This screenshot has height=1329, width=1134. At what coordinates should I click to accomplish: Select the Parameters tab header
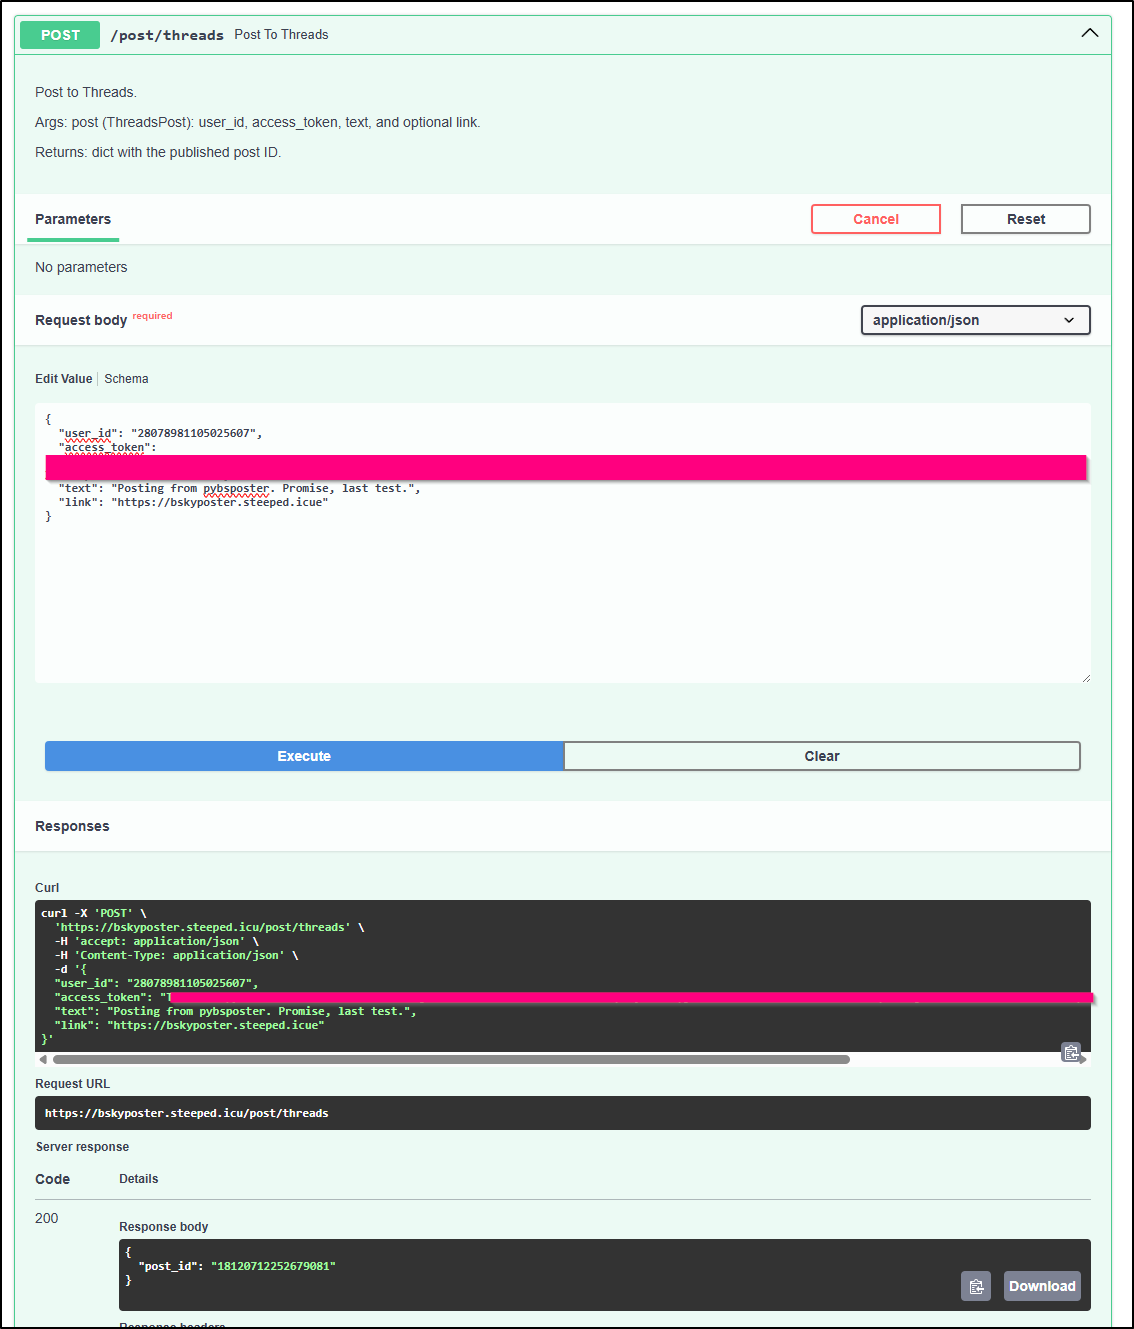pyautogui.click(x=73, y=219)
